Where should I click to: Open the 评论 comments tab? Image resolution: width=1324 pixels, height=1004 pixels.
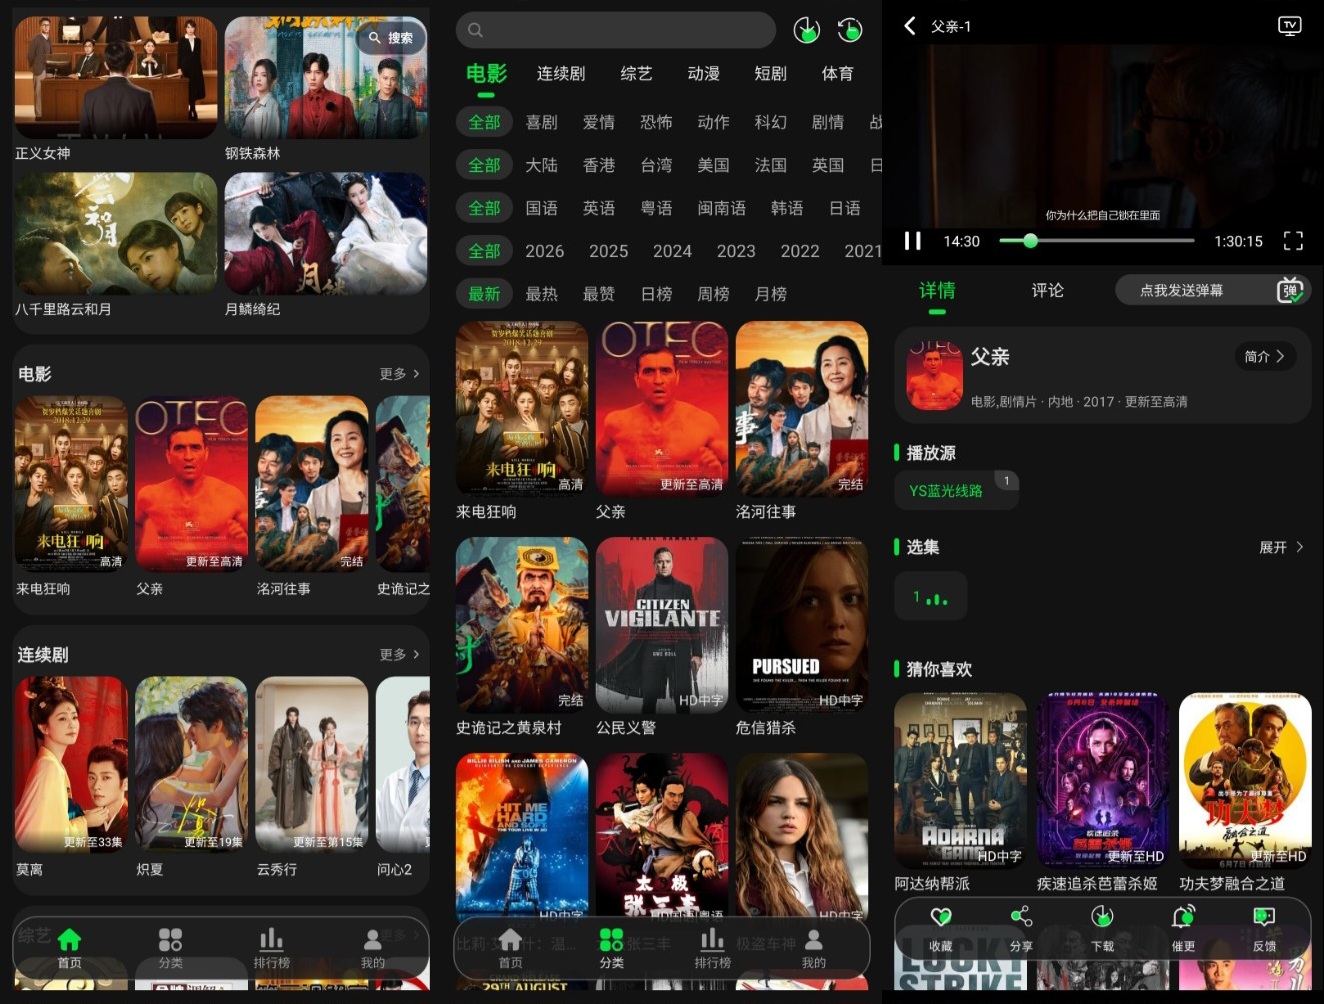pyautogui.click(x=1048, y=290)
